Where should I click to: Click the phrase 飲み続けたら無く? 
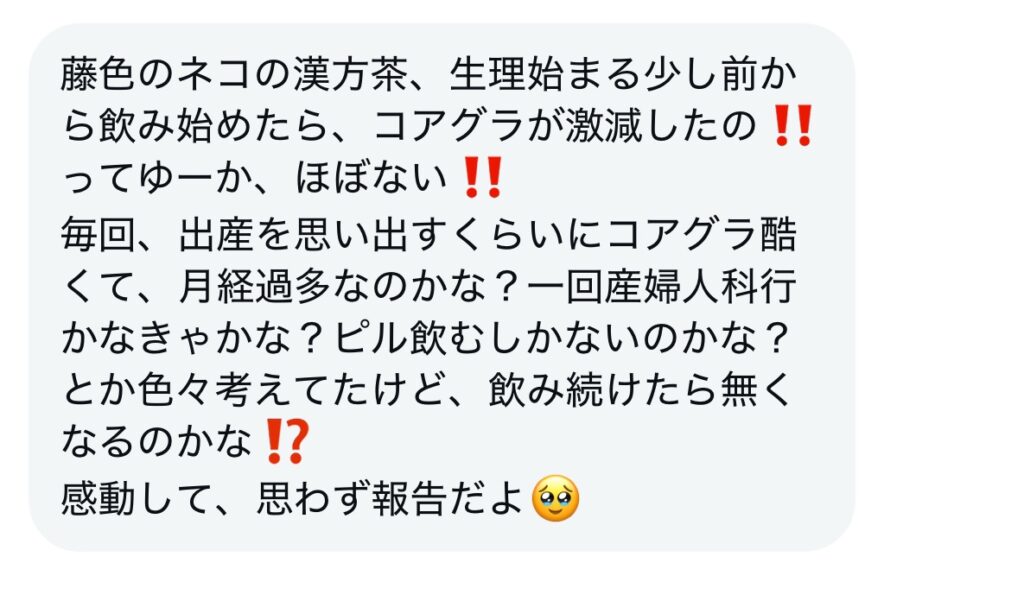click(x=641, y=391)
